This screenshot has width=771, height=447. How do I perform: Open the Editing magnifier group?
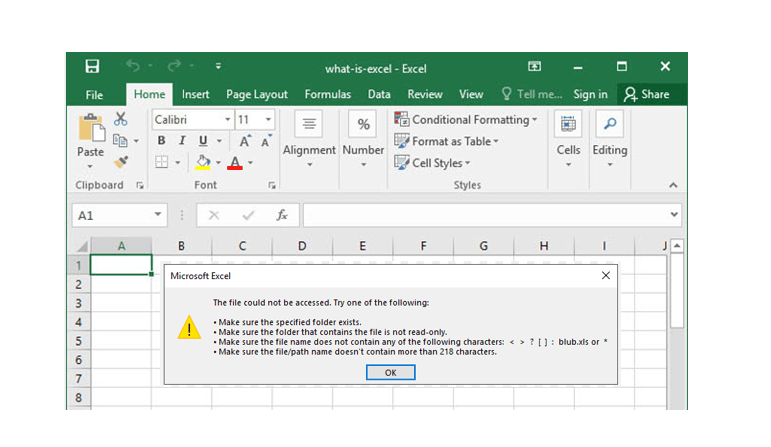click(x=610, y=123)
